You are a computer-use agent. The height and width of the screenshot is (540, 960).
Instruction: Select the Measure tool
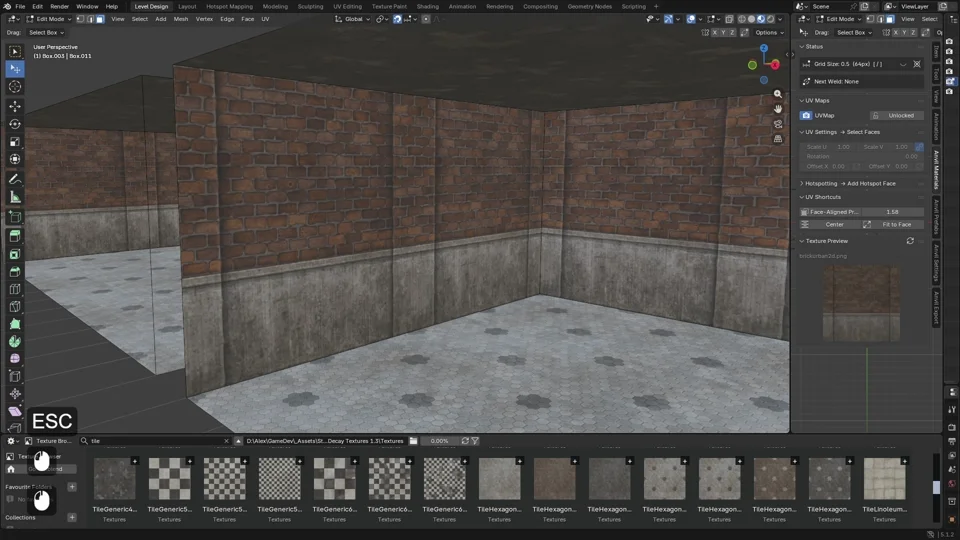pyautogui.click(x=15, y=197)
